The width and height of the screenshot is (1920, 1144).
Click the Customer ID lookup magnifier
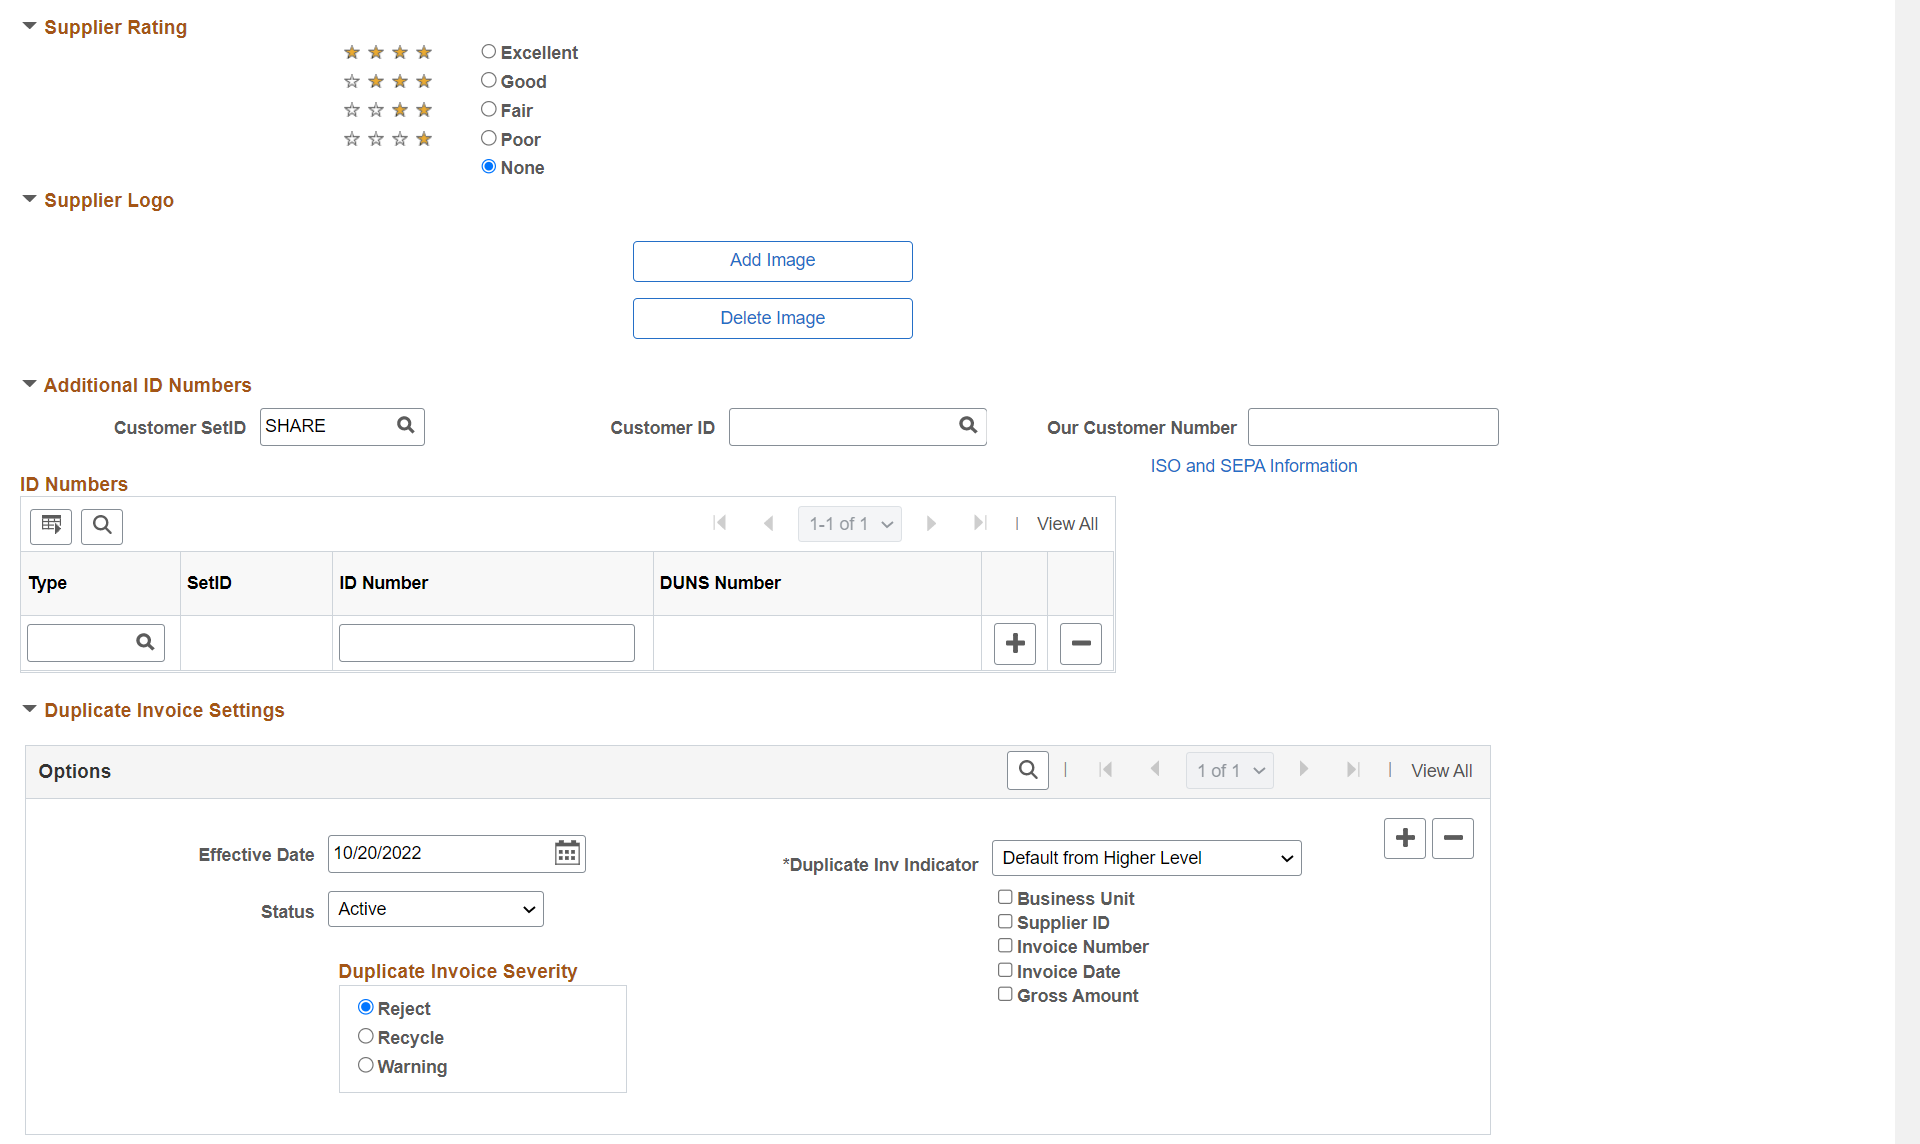tap(968, 426)
